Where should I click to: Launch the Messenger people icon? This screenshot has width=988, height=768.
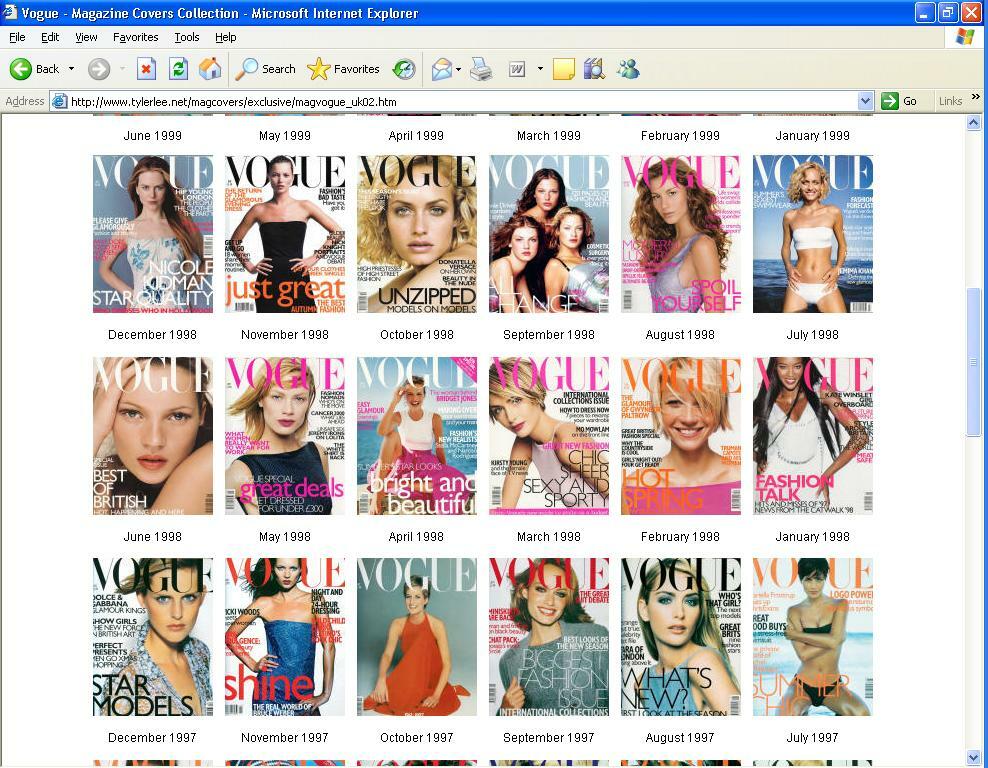(x=628, y=69)
